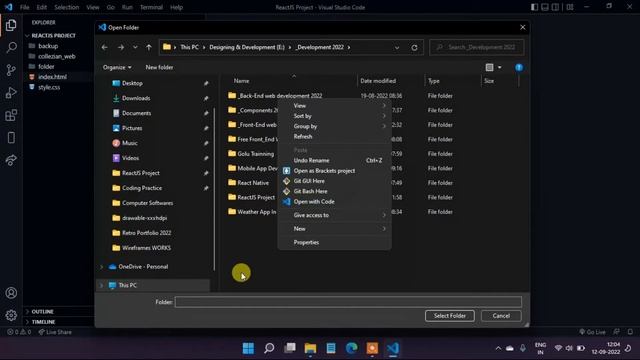Click the Select Folder button
This screenshot has height=360, width=640.
(x=449, y=316)
